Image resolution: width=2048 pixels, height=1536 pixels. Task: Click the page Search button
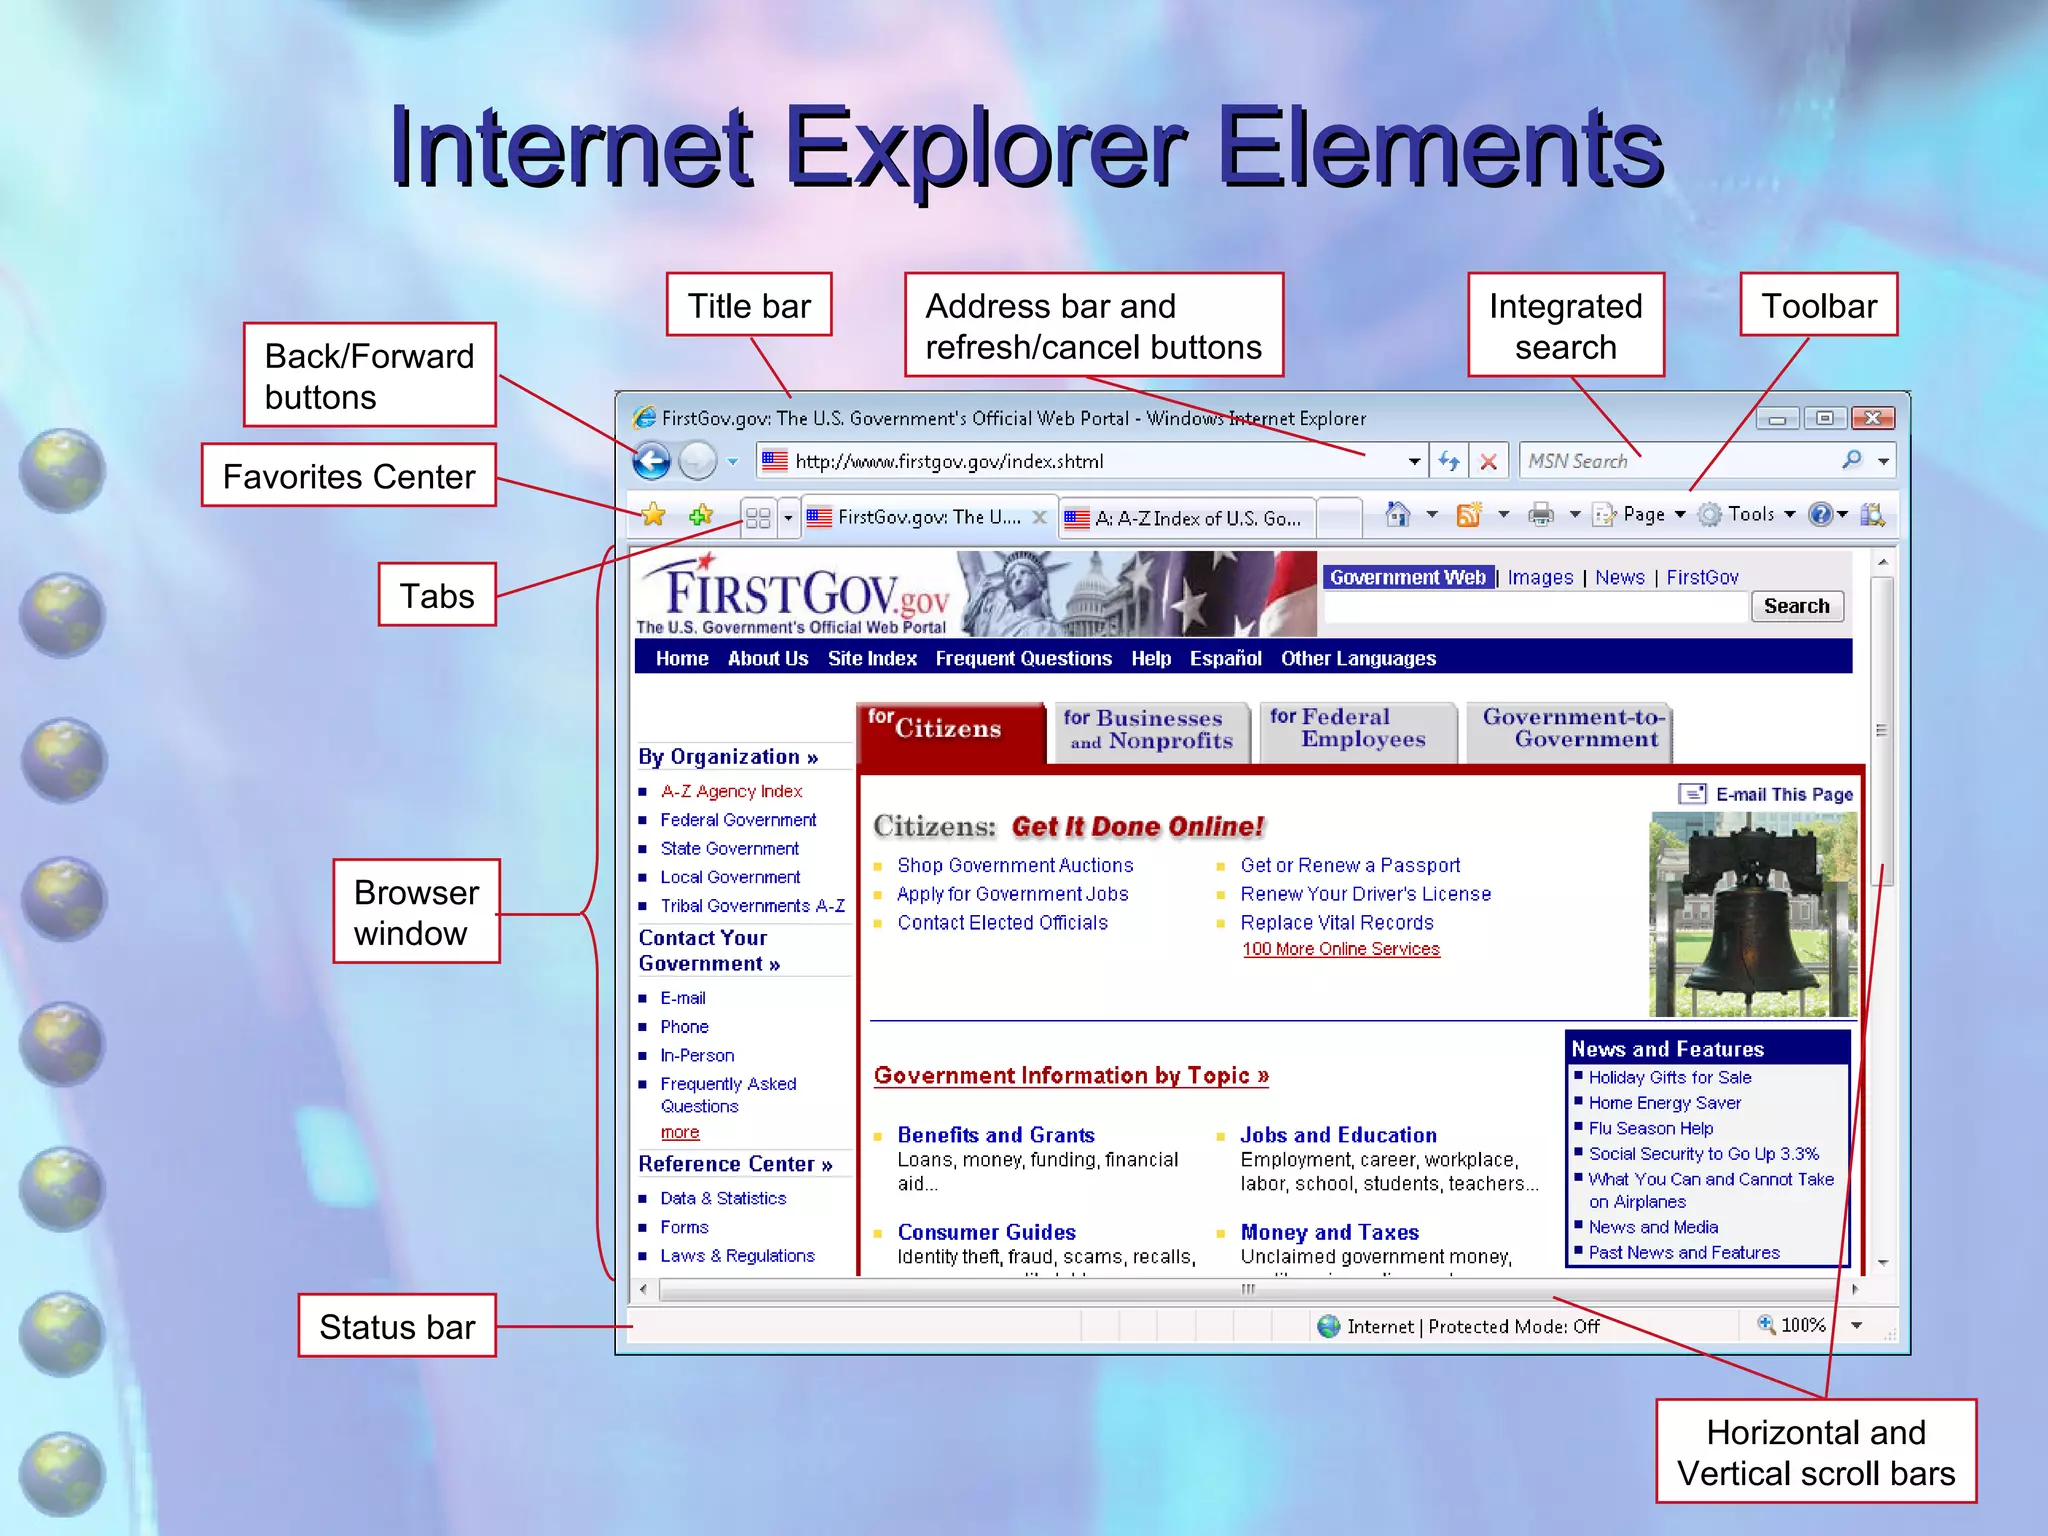coord(1797,606)
